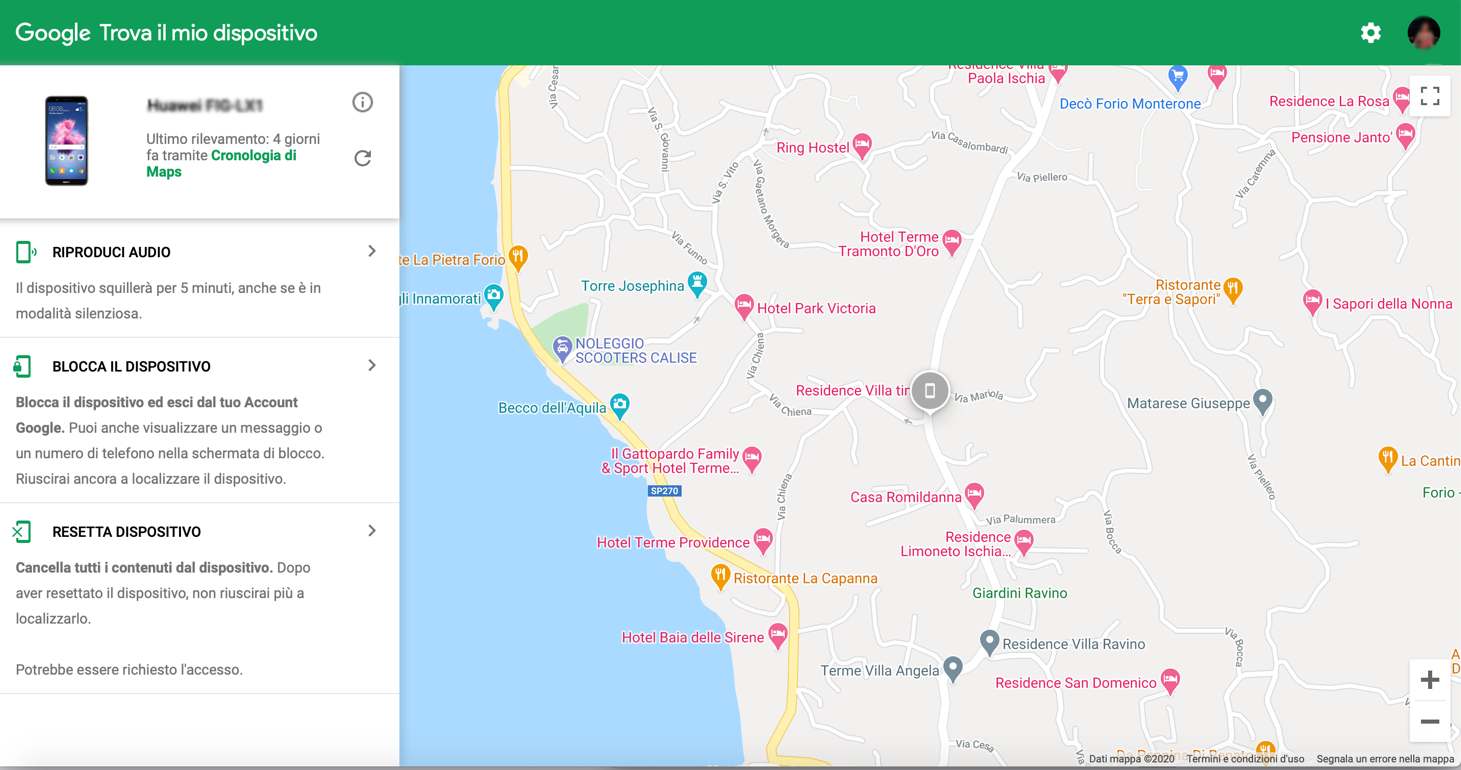Click the Google Trova il mio dispositivo title
This screenshot has width=1461, height=770.
point(166,33)
